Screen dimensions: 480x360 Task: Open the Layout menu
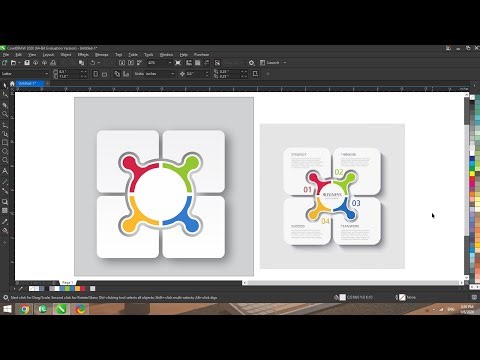(x=48, y=55)
